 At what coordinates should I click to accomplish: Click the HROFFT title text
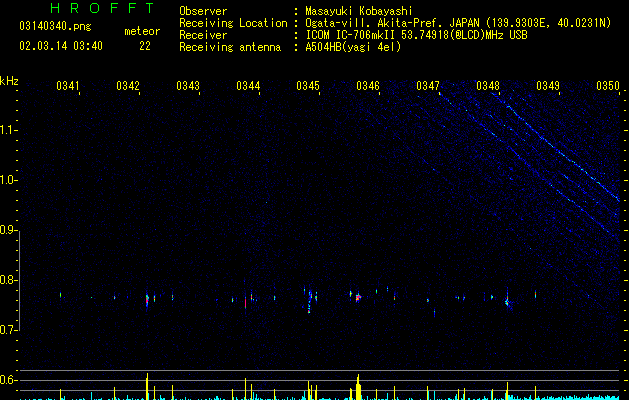(x=103, y=8)
